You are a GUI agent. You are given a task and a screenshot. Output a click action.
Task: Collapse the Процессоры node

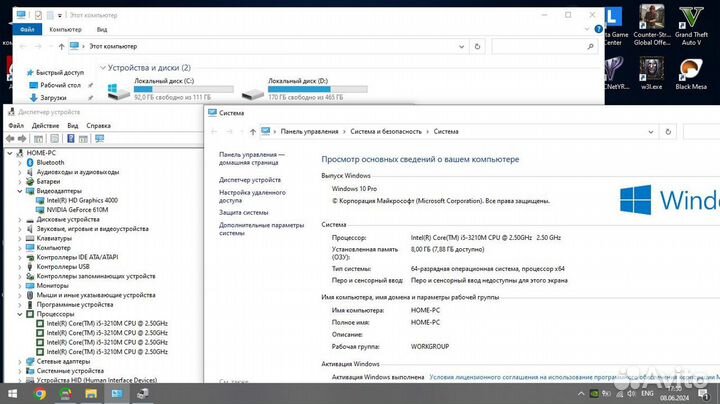click(20, 314)
